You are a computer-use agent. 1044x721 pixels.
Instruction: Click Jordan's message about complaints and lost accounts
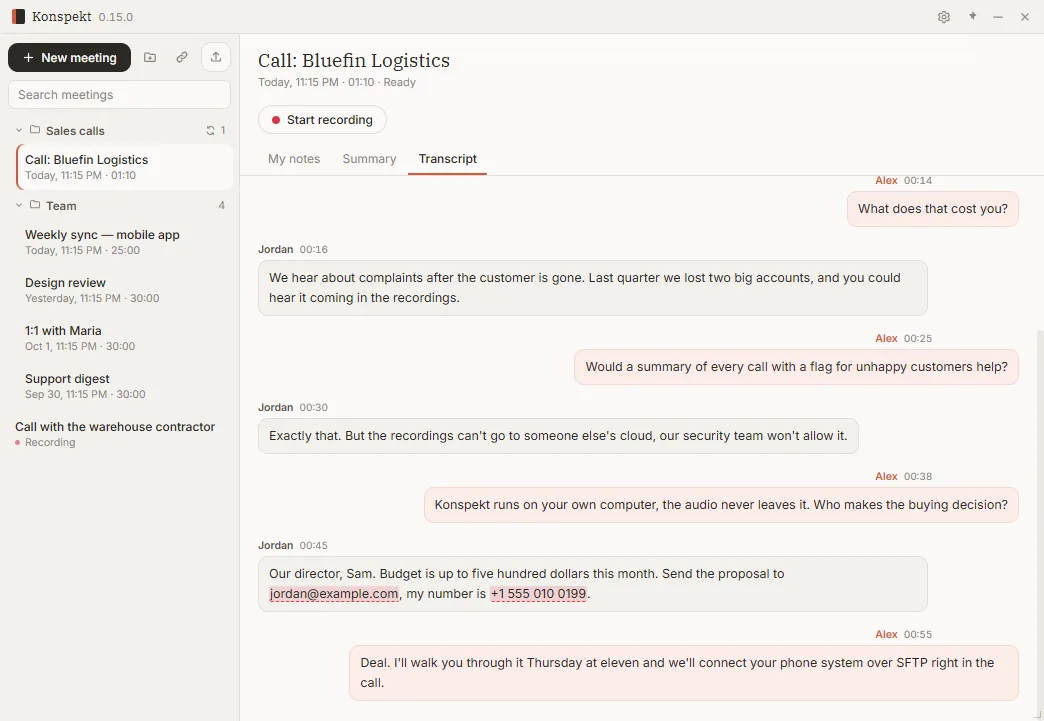pos(593,288)
